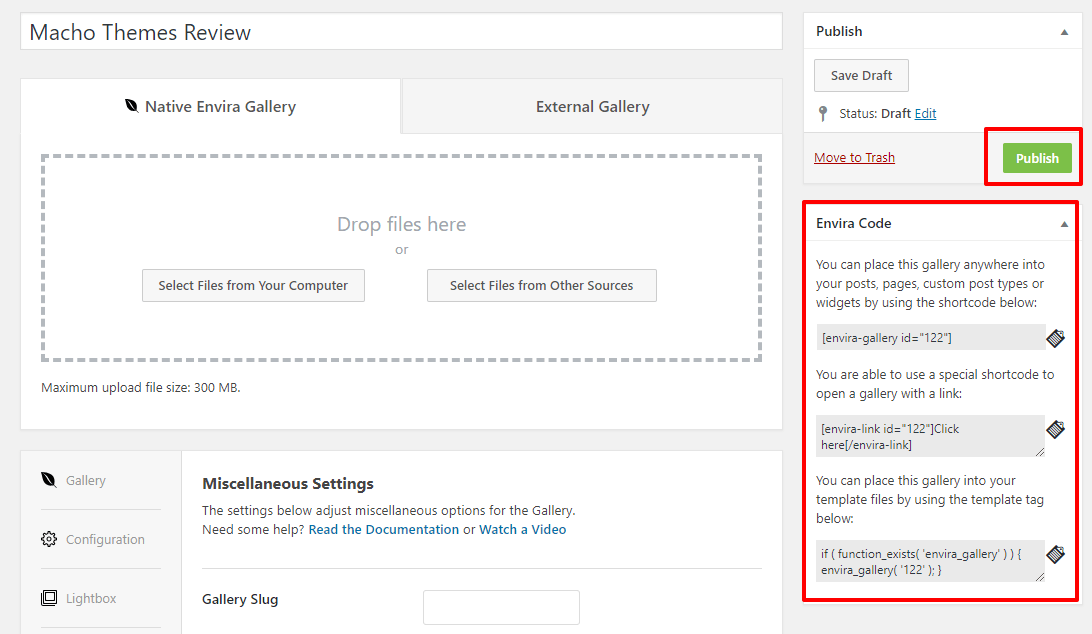Copy the template tag code with clipboard icon
Viewport: 1092px width, 634px height.
tap(1056, 555)
